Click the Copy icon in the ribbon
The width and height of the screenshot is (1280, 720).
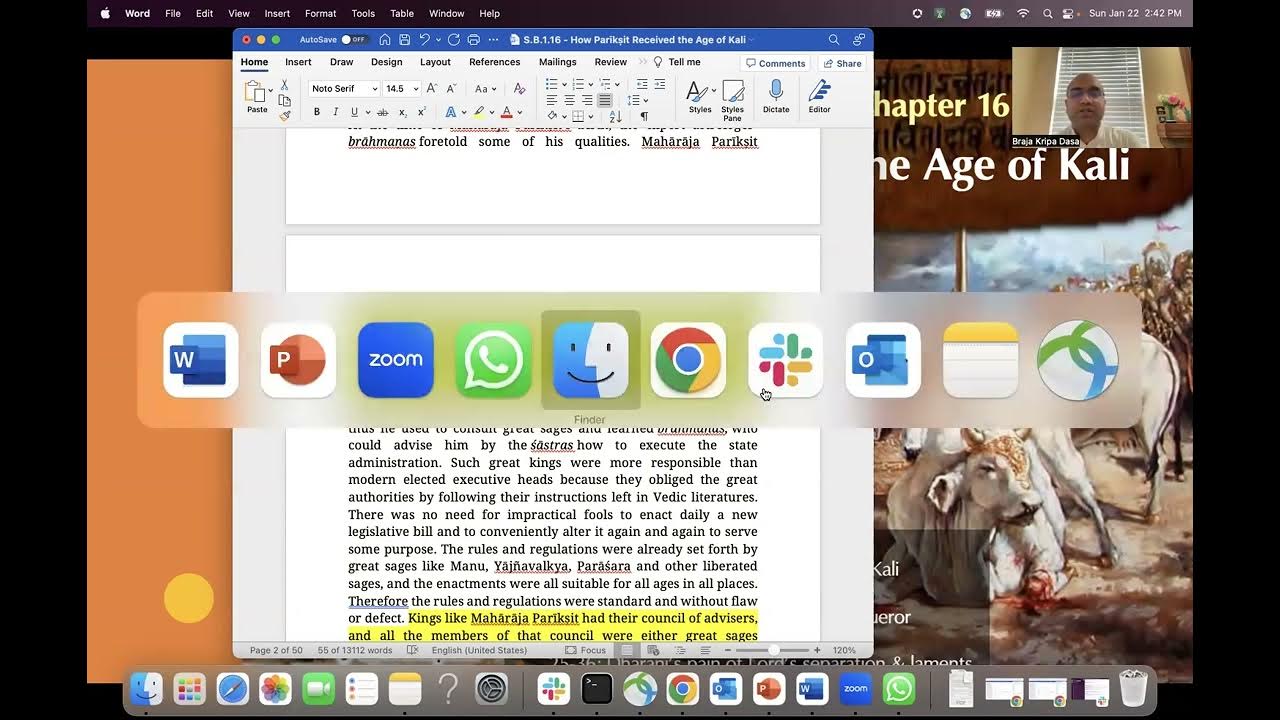click(284, 100)
